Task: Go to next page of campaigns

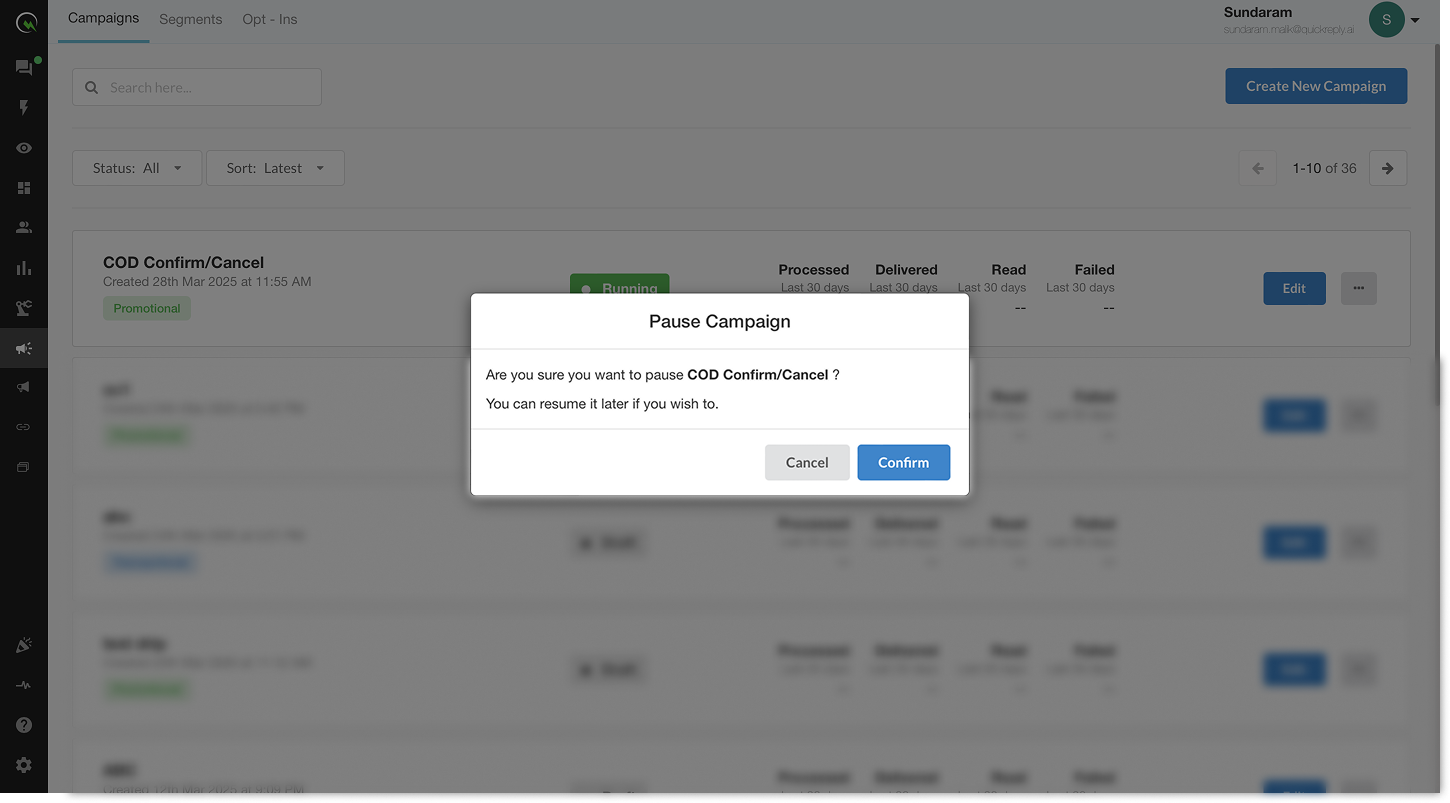Action: [1387, 168]
